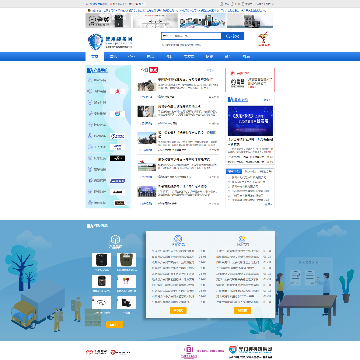
Task: Click inside the search text box
Action: tap(191, 36)
